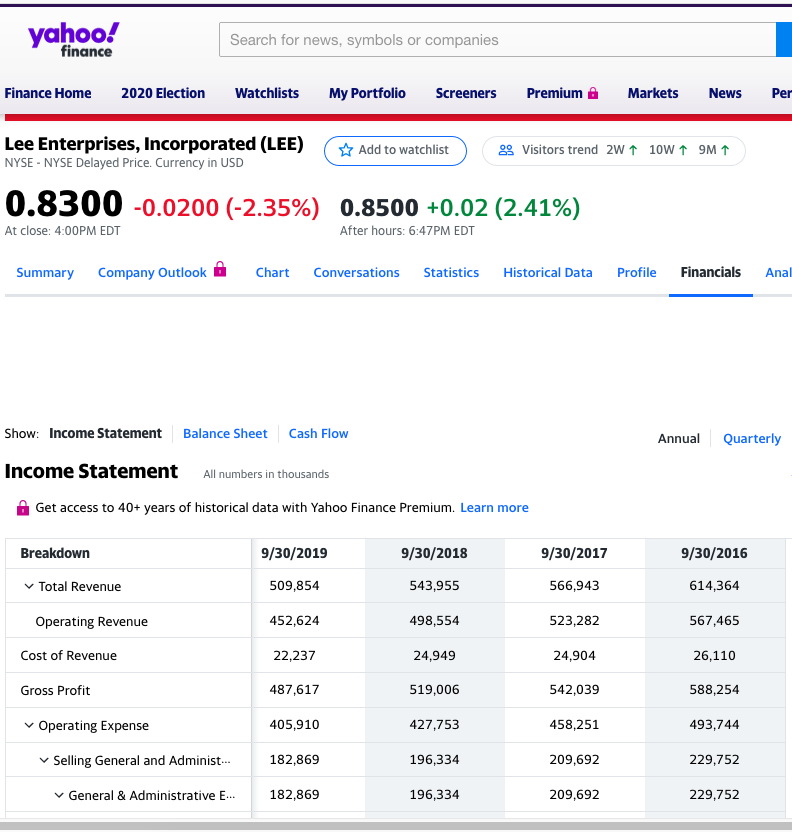The image size is (792, 832).
Task: Click the Lee Enterprises, Incorporated (LEE) heading
Action: click(x=154, y=144)
